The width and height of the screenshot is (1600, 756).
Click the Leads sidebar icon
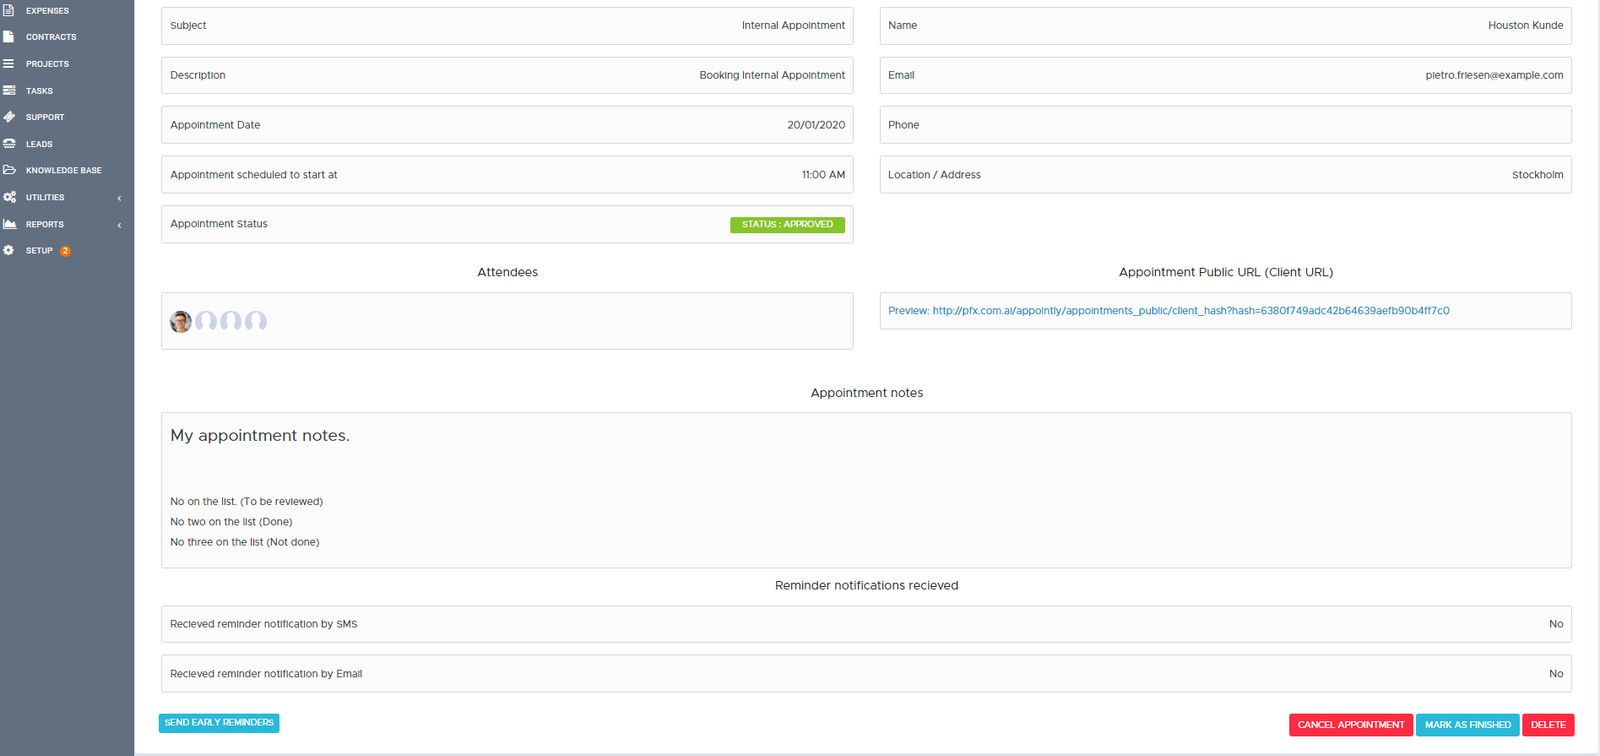[x=9, y=144]
